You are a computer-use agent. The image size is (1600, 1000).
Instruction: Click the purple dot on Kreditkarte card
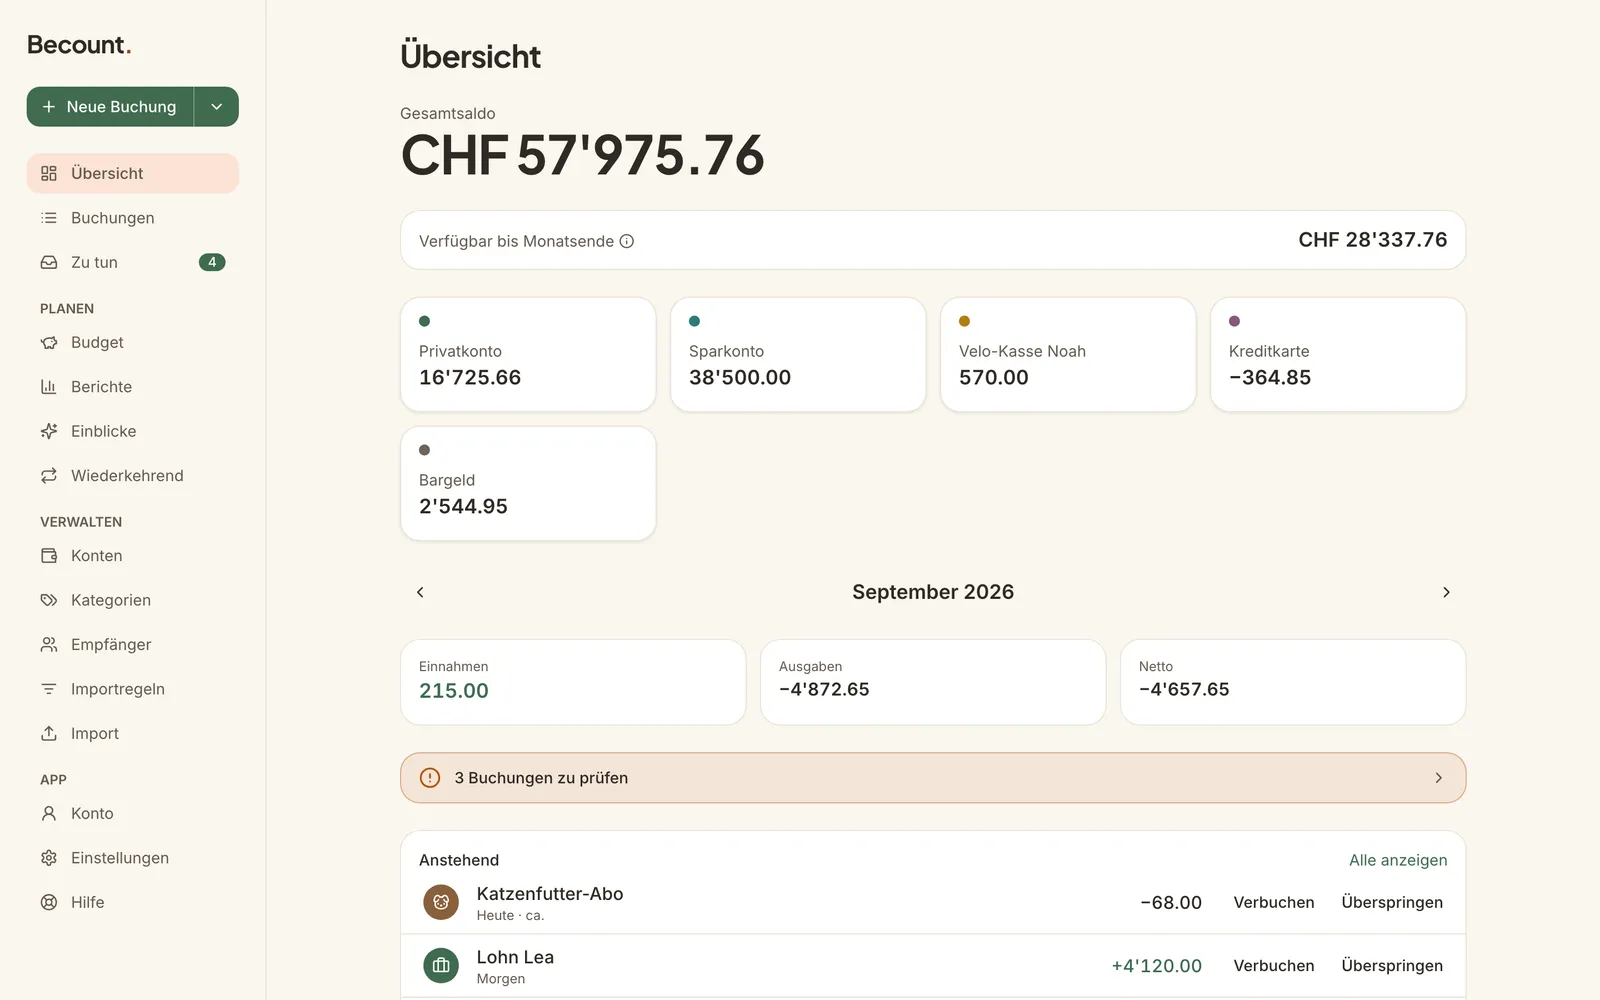point(1234,321)
